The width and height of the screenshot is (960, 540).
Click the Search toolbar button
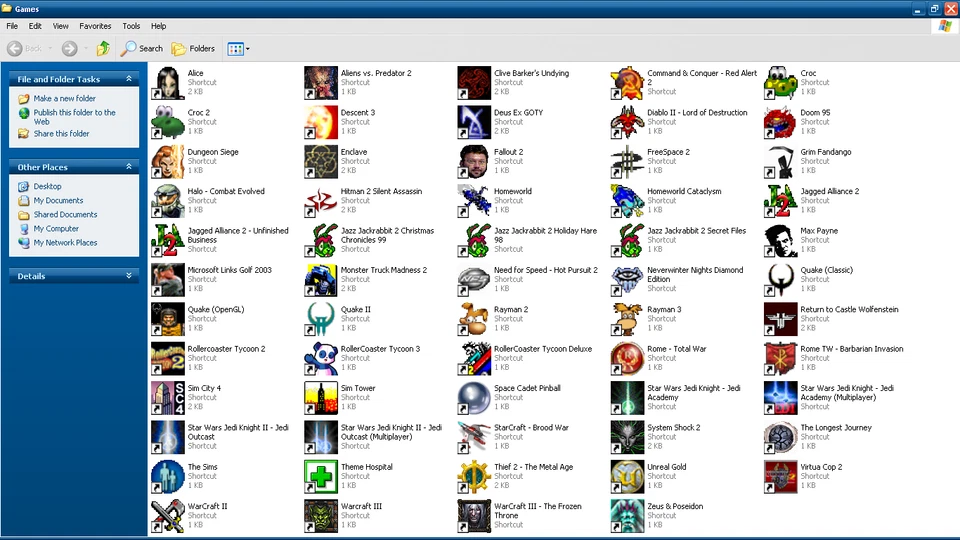[x=142, y=48]
